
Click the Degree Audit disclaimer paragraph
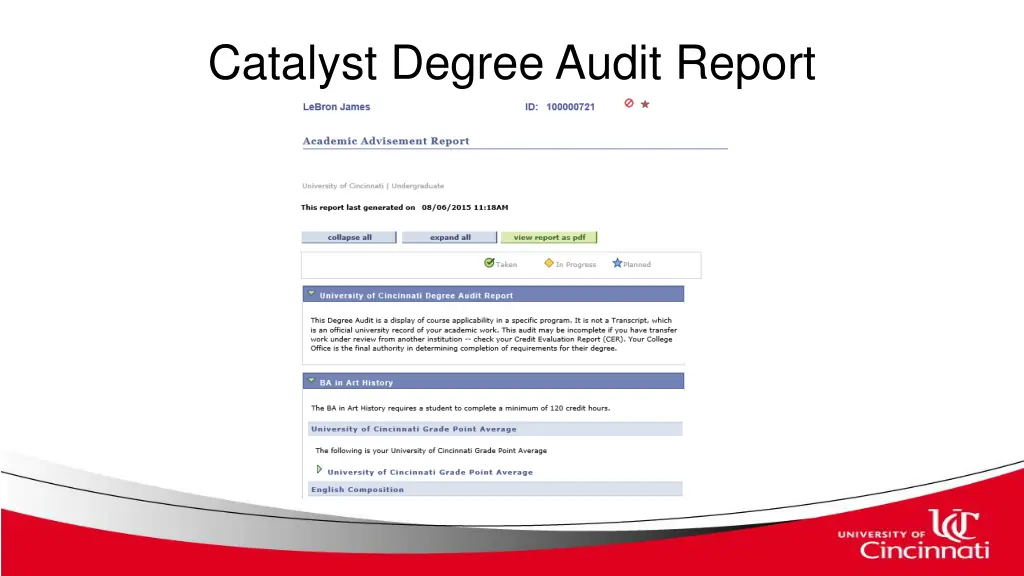[x=494, y=334]
